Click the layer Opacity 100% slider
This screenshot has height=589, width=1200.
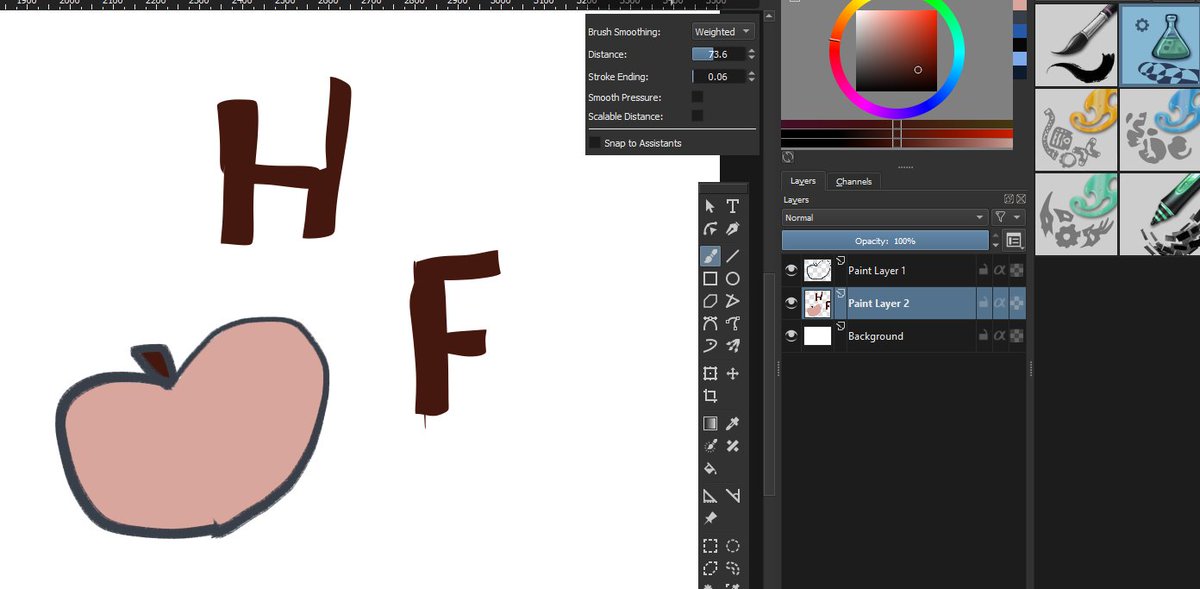pos(885,241)
